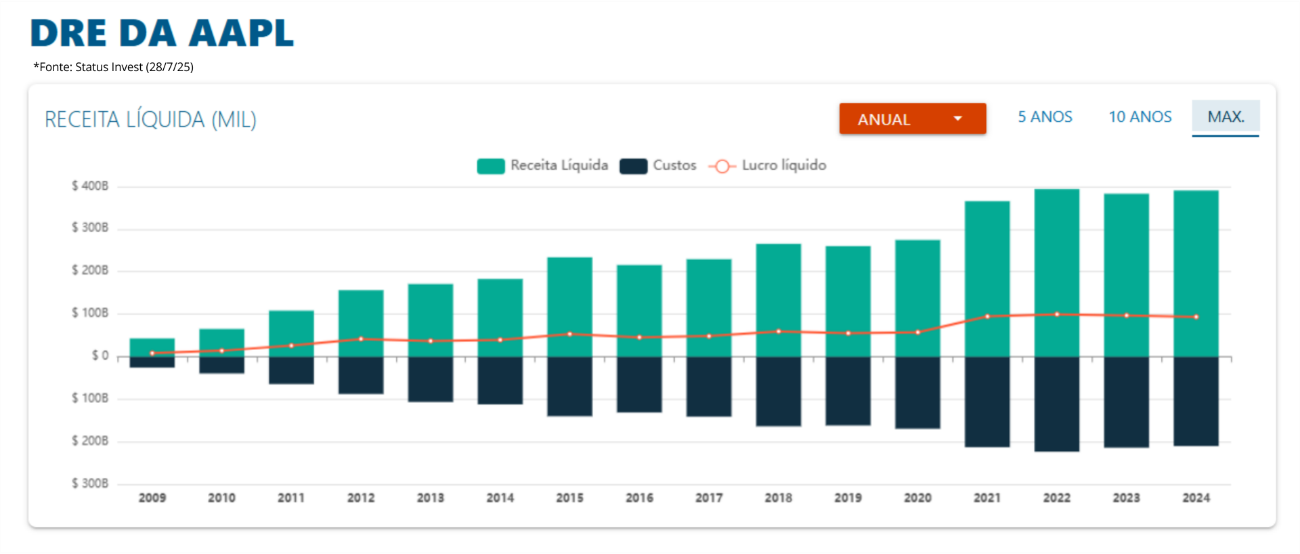Image resolution: width=1300 pixels, height=554 pixels.
Task: Click the dark costs bar for 2011
Action: [291, 370]
